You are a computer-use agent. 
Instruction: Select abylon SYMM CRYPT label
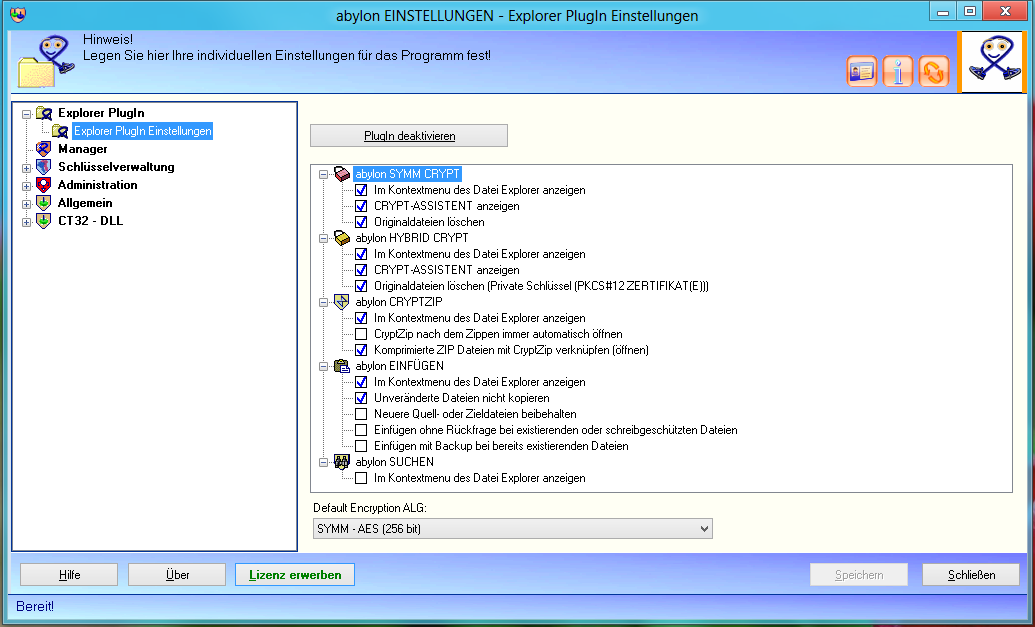tap(407, 174)
